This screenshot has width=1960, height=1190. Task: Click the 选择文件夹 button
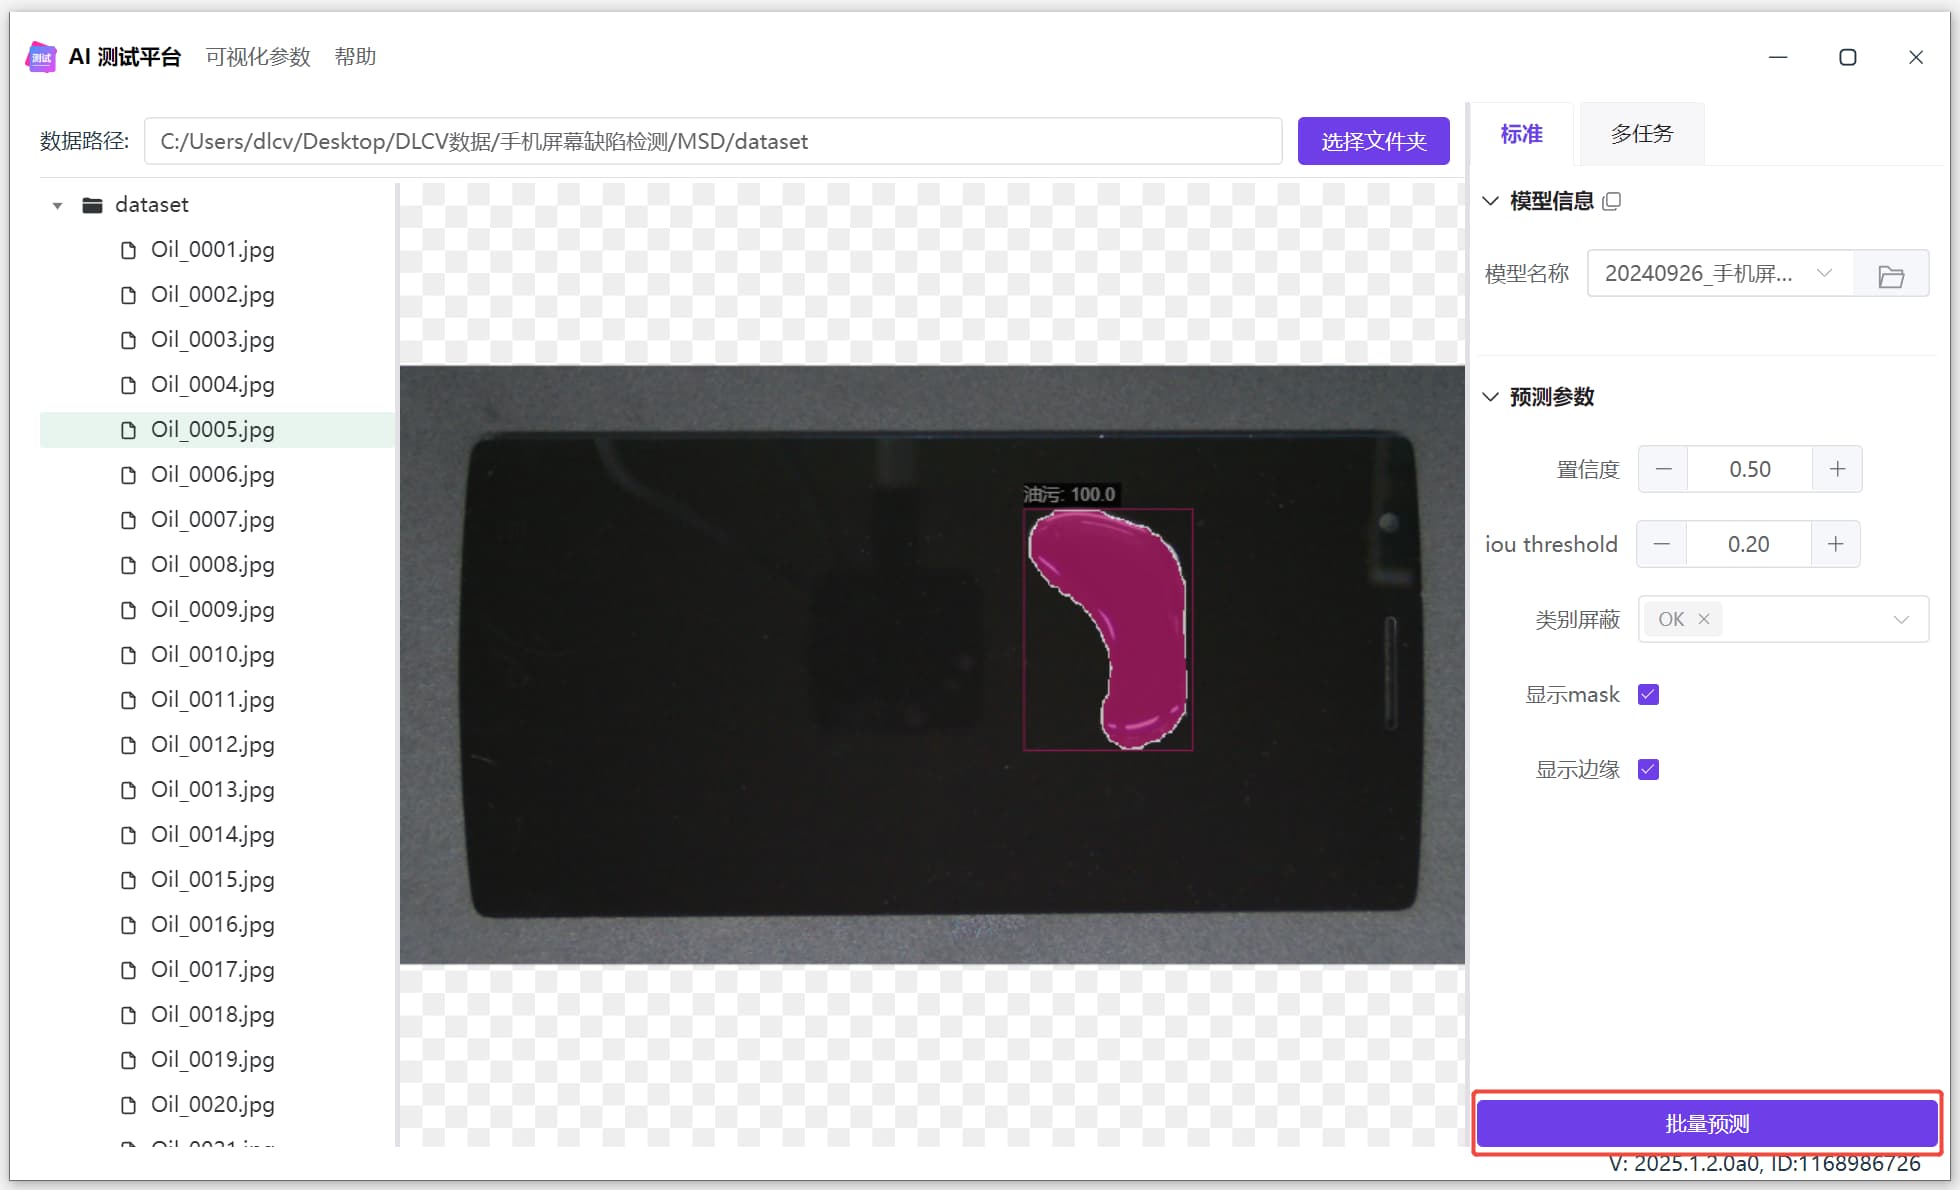(1374, 141)
